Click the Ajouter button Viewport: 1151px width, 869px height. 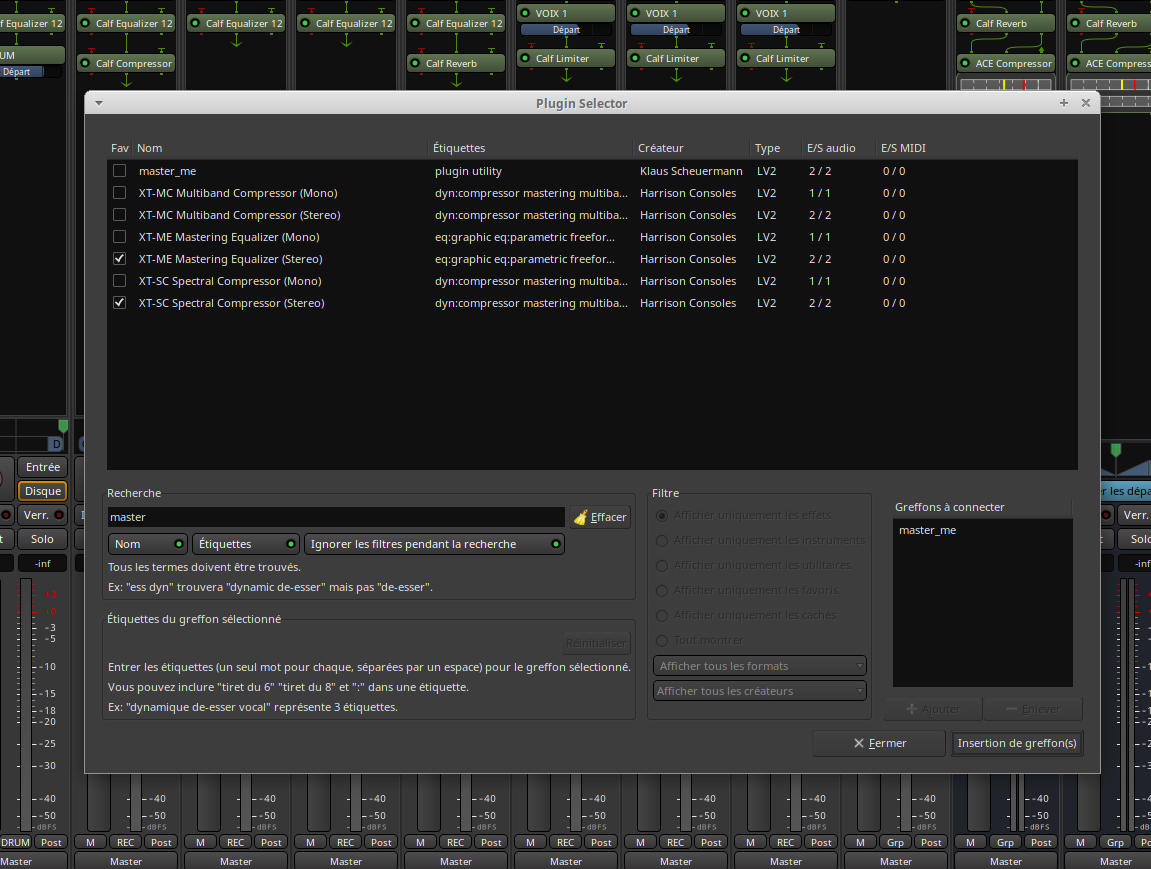(933, 709)
